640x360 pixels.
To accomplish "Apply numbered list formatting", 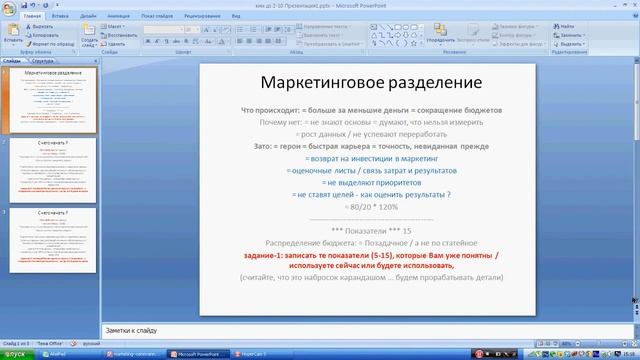I will point(254,30).
